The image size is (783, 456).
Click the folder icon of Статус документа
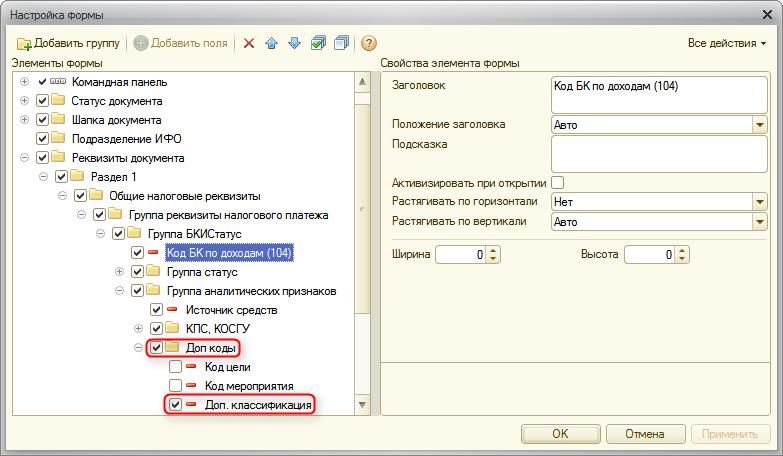tap(59, 100)
